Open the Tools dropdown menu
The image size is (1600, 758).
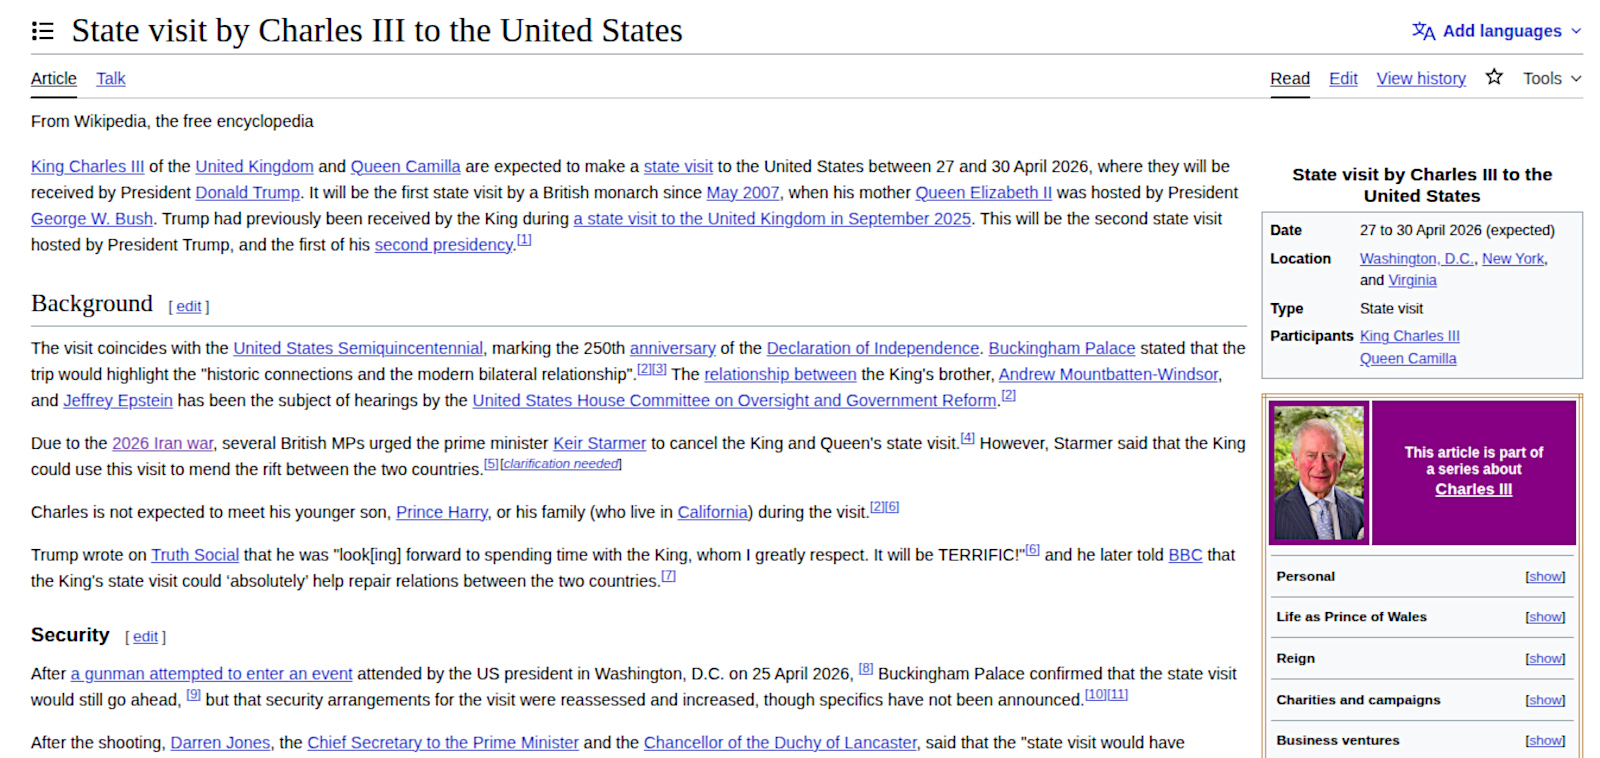[1551, 78]
